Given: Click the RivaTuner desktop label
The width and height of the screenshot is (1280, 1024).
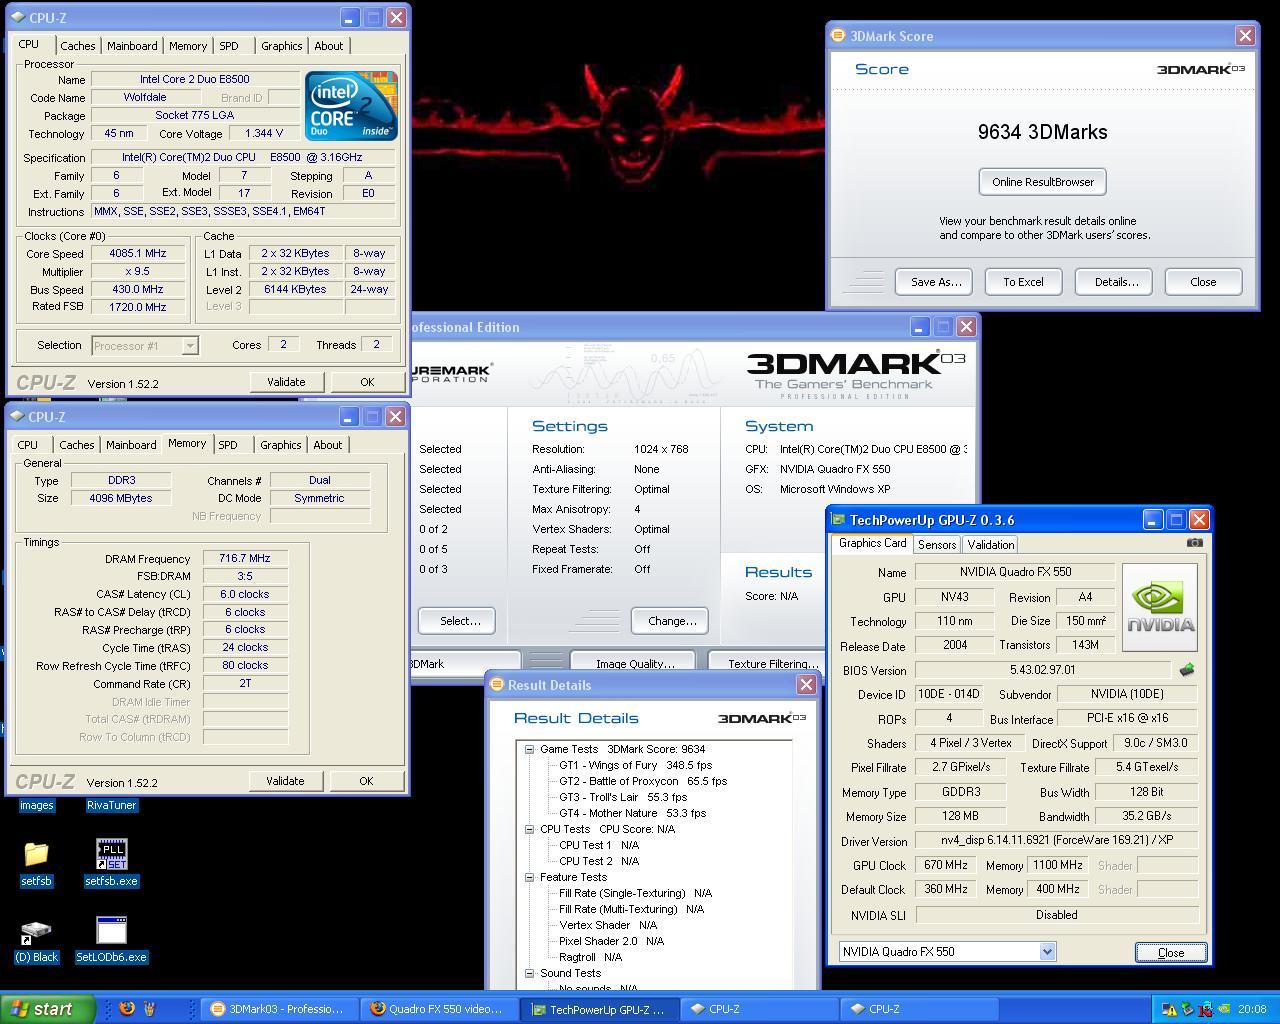Looking at the screenshot, I should click(111, 805).
